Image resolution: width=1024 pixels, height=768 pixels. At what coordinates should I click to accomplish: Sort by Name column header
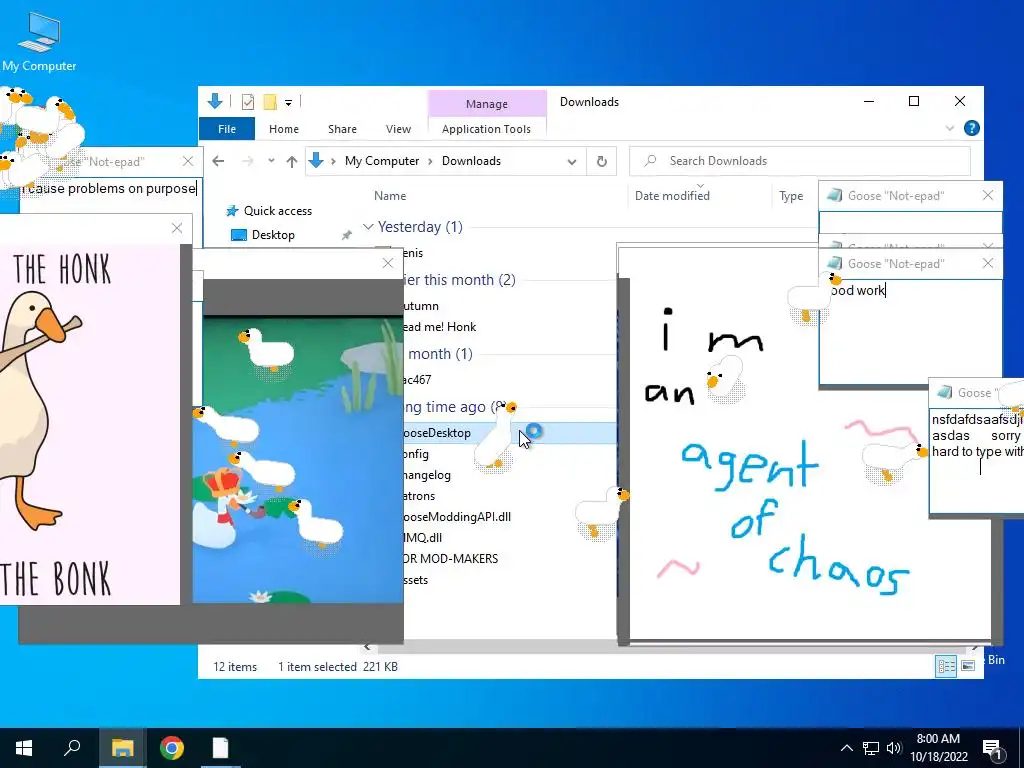click(x=390, y=196)
